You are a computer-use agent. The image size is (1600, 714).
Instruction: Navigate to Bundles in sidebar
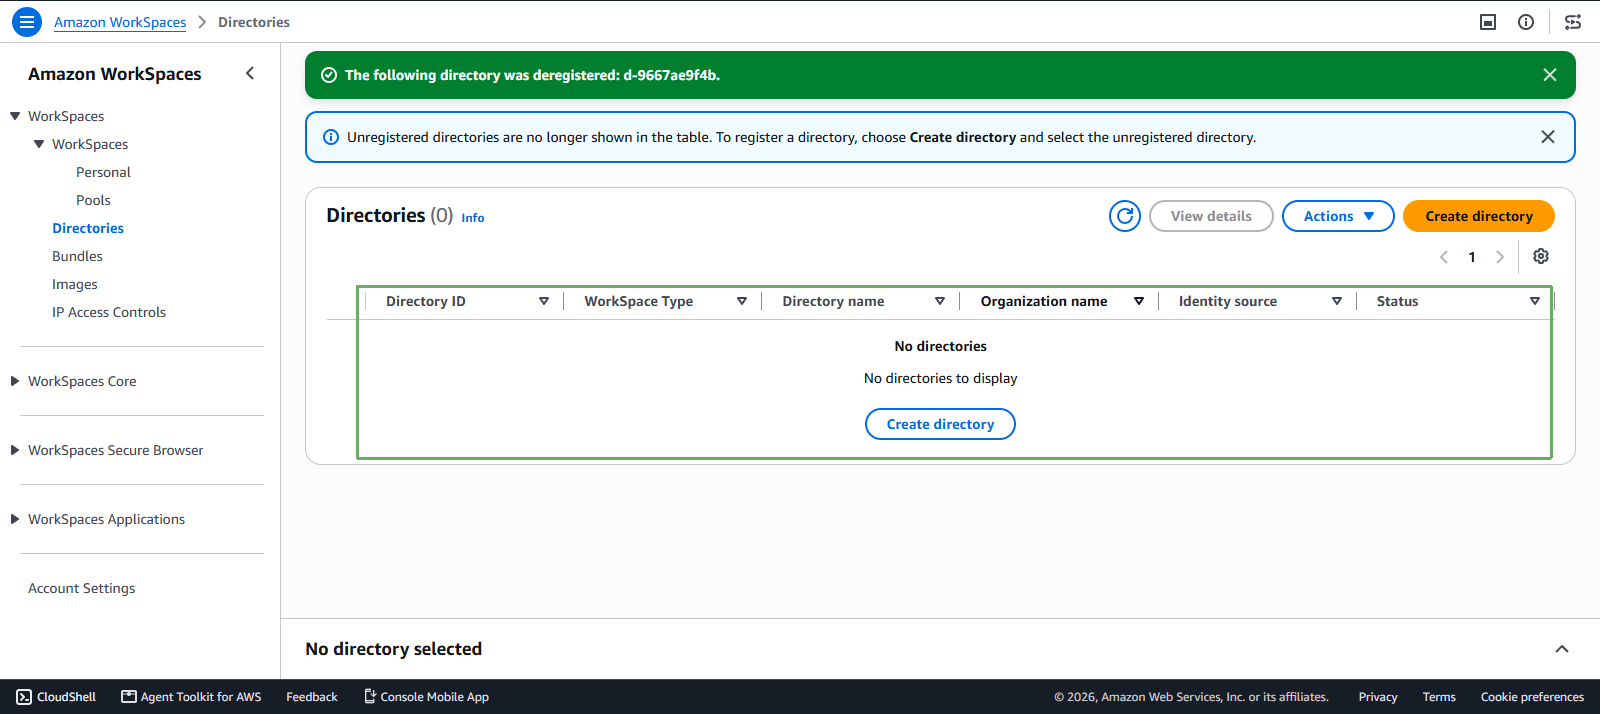77,256
